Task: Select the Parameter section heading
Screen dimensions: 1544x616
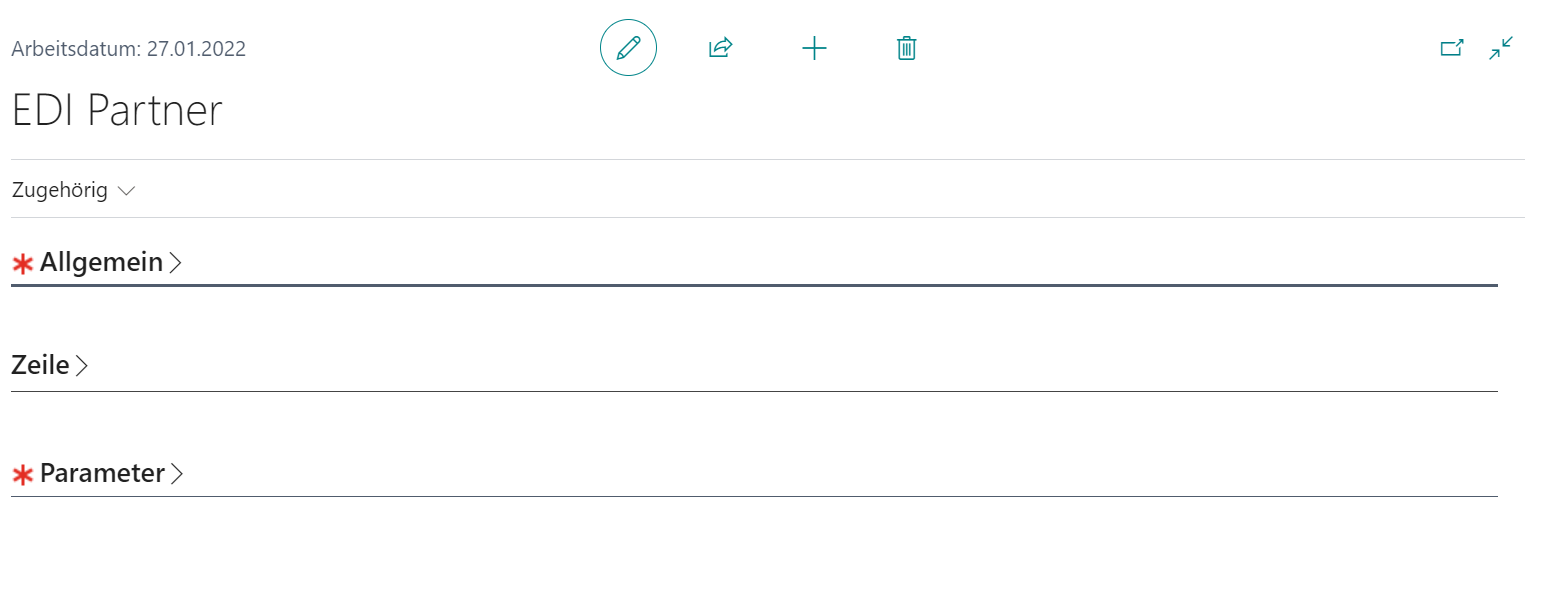Action: point(102,474)
